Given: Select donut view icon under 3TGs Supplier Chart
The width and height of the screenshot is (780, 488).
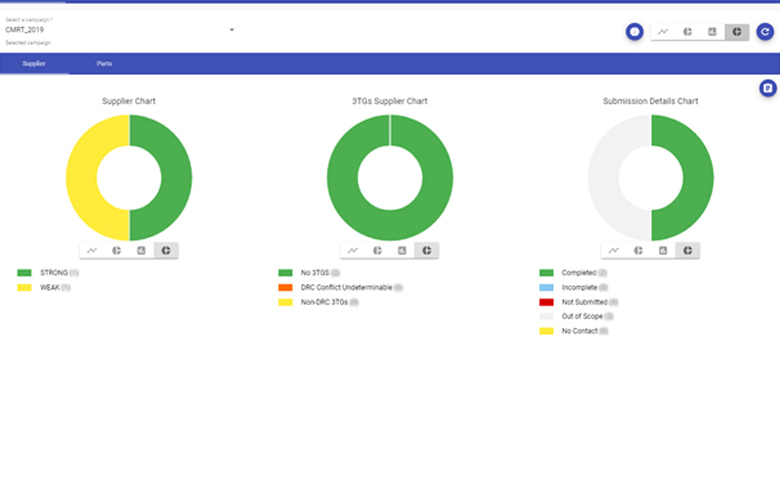Looking at the screenshot, I should coord(427,250).
